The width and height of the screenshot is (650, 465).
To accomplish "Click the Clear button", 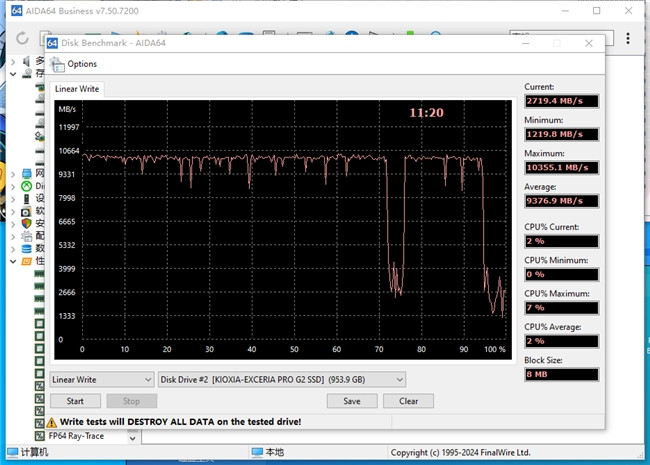I will [408, 401].
